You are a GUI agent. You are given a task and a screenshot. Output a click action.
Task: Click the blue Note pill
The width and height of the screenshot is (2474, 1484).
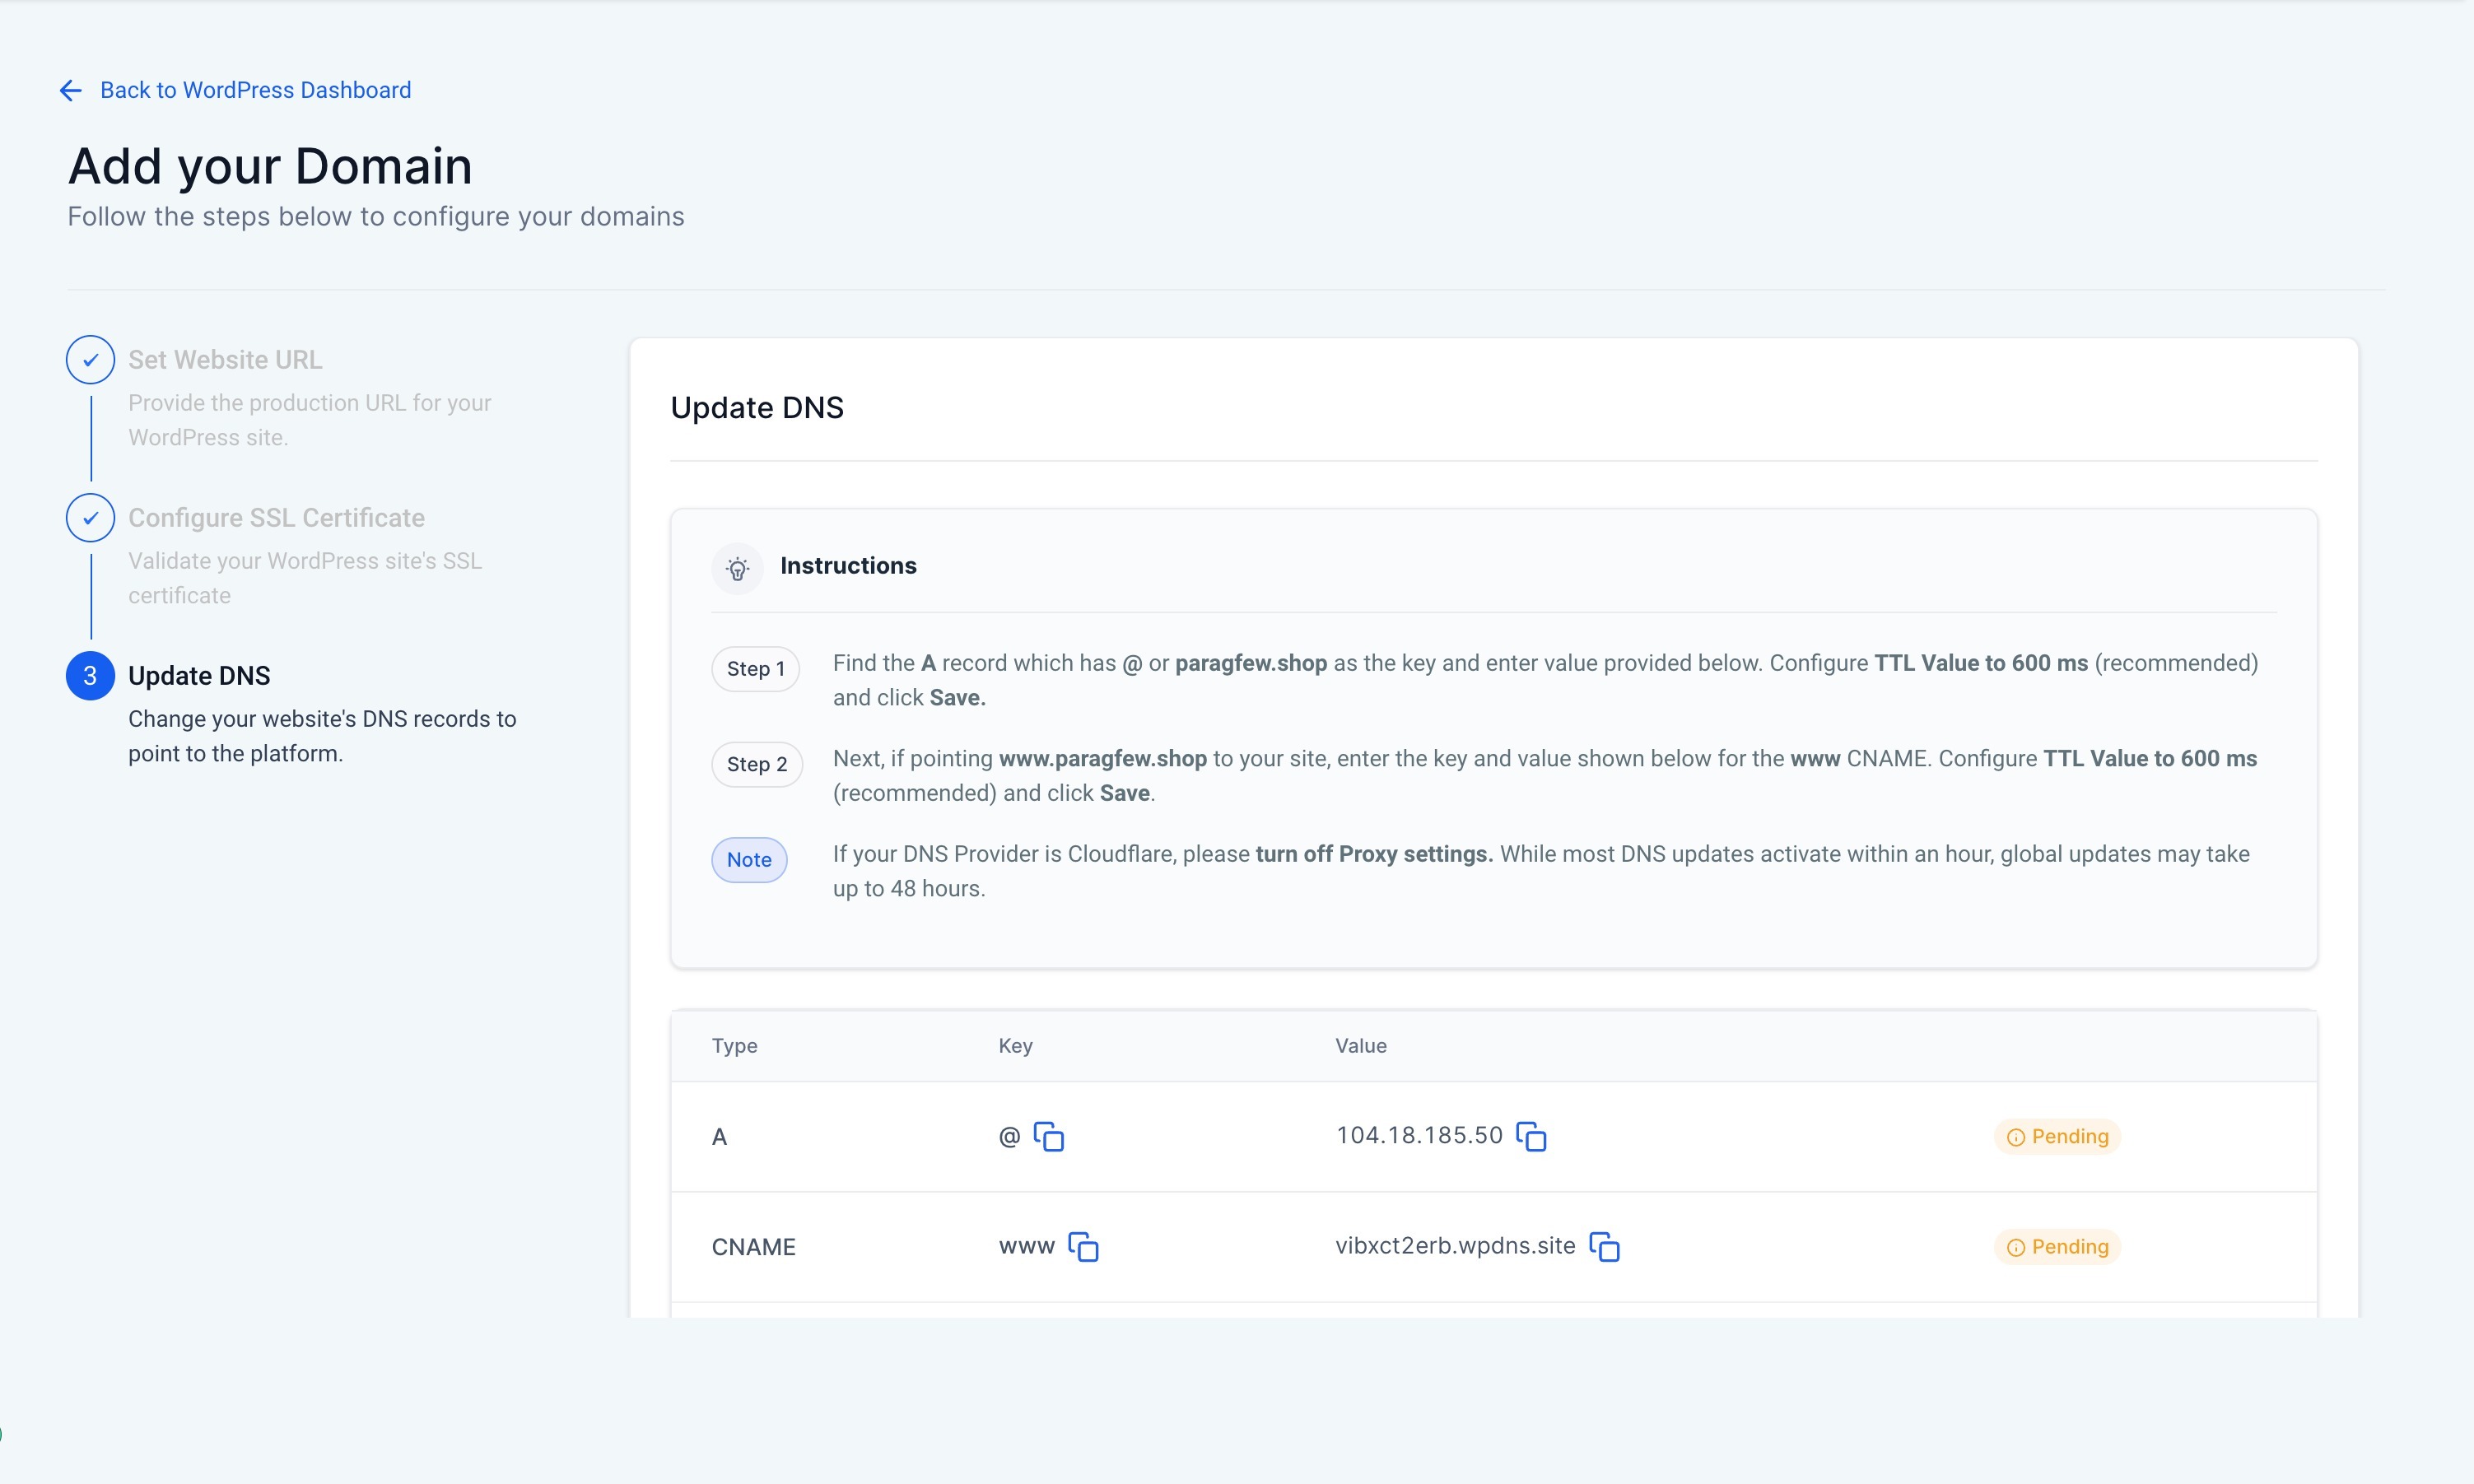[749, 860]
